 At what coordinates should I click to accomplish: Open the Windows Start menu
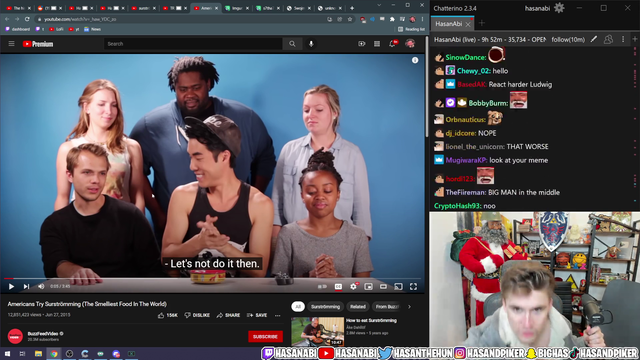coord(7,353)
